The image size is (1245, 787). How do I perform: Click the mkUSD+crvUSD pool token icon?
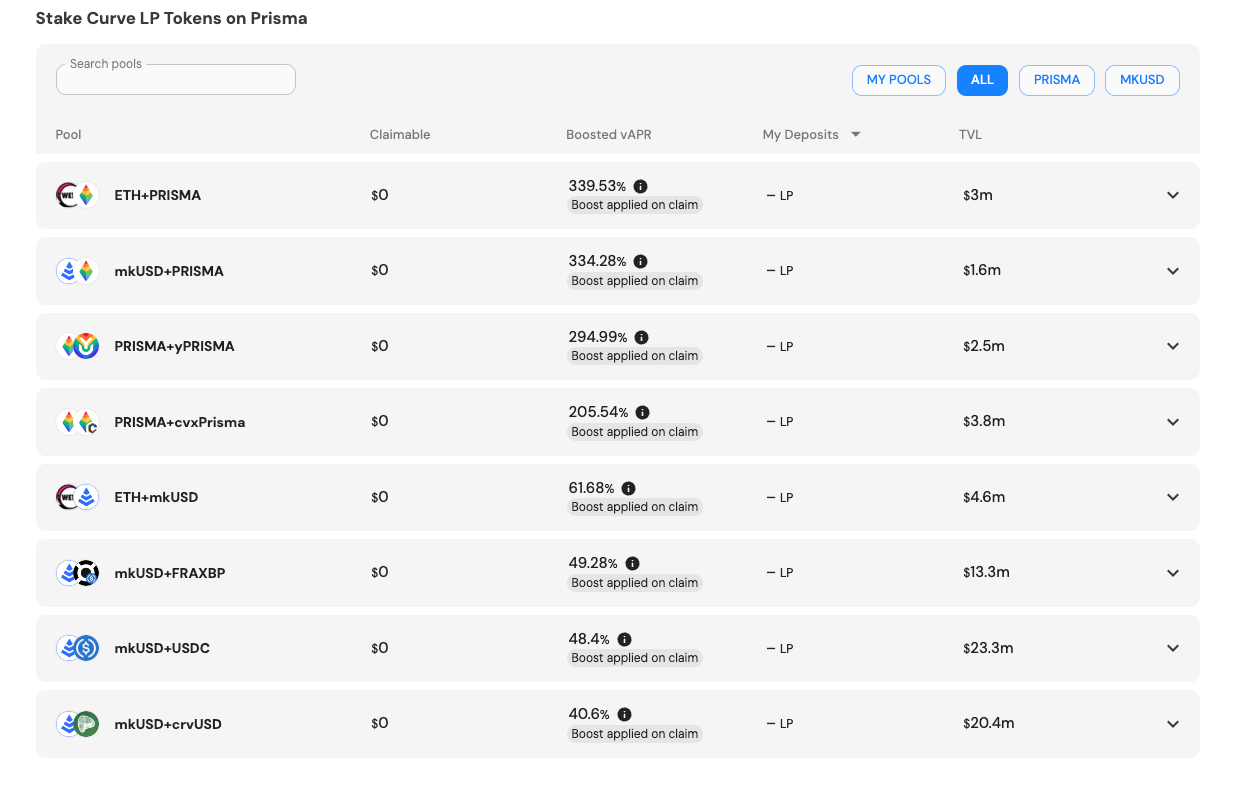coord(77,724)
